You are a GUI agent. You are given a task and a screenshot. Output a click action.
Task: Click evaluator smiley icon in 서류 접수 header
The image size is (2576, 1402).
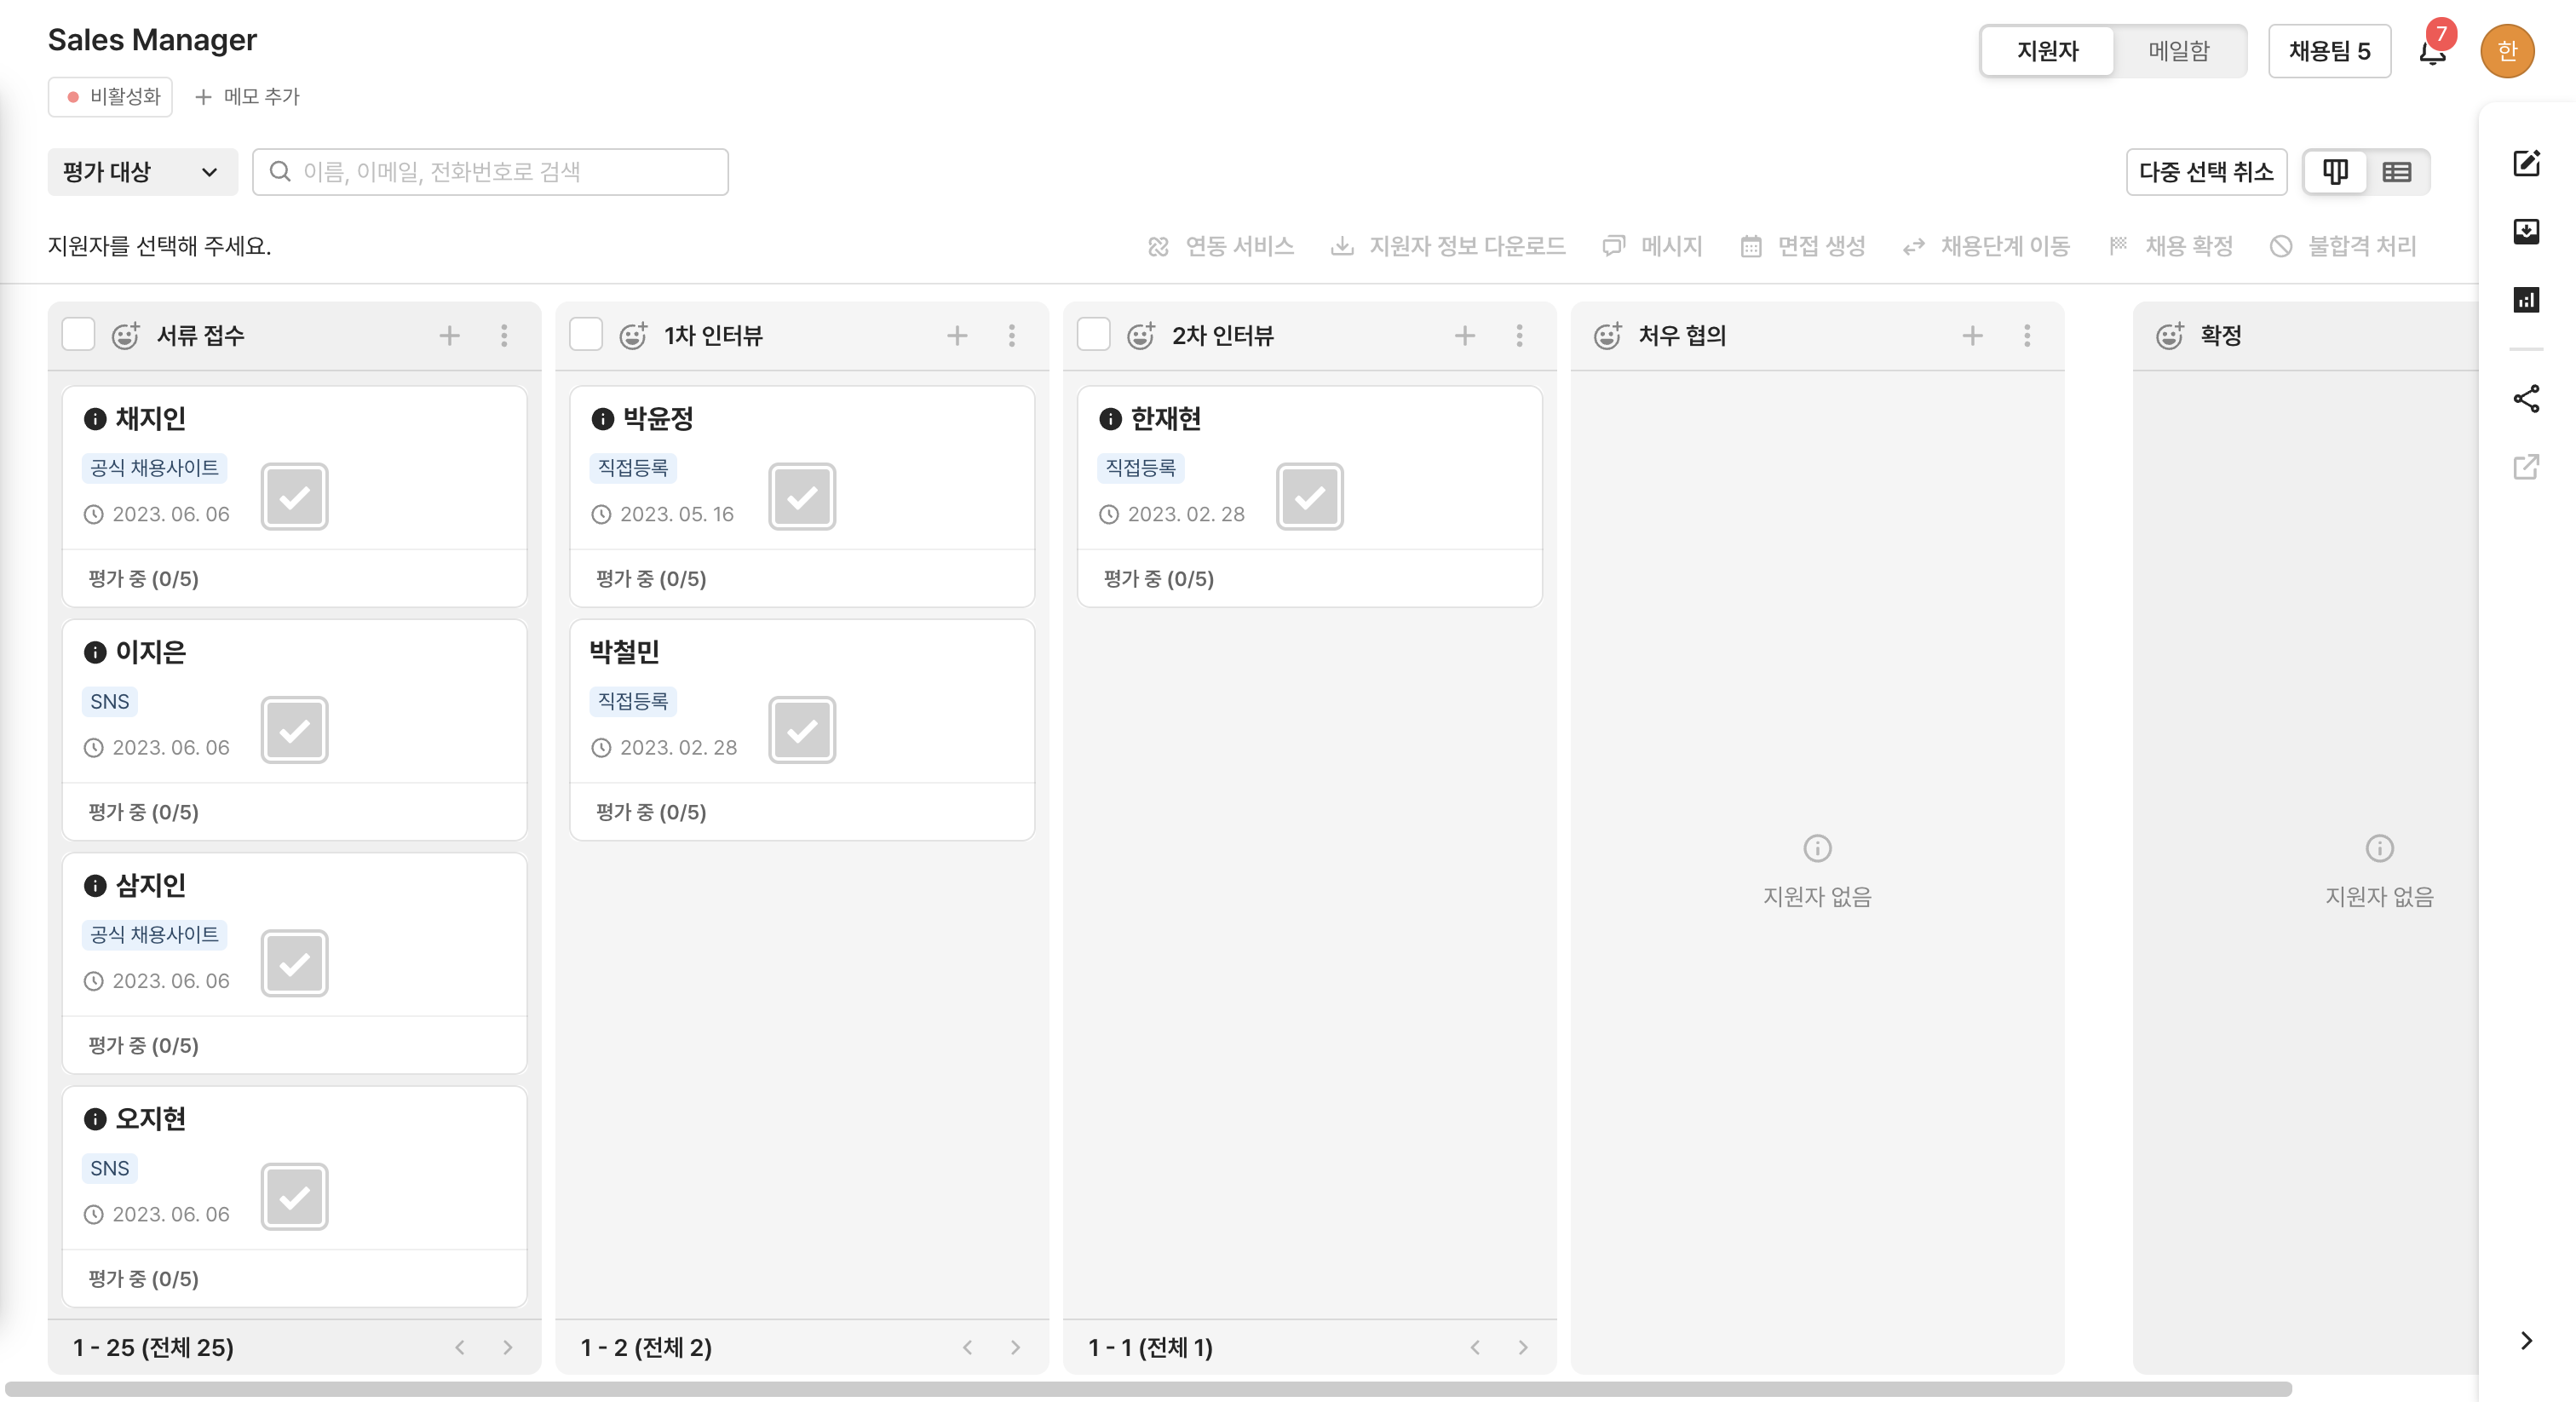[125, 335]
